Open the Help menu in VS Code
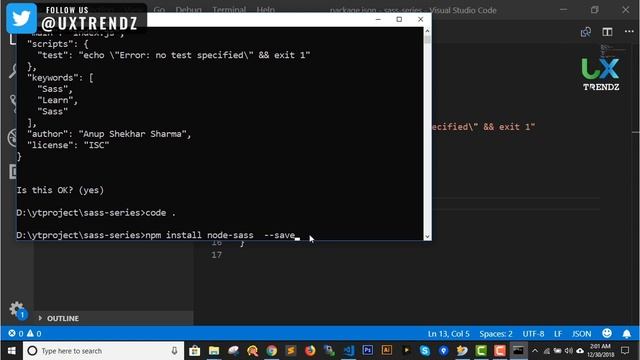The width and height of the screenshot is (640, 360). tap(265, 9)
